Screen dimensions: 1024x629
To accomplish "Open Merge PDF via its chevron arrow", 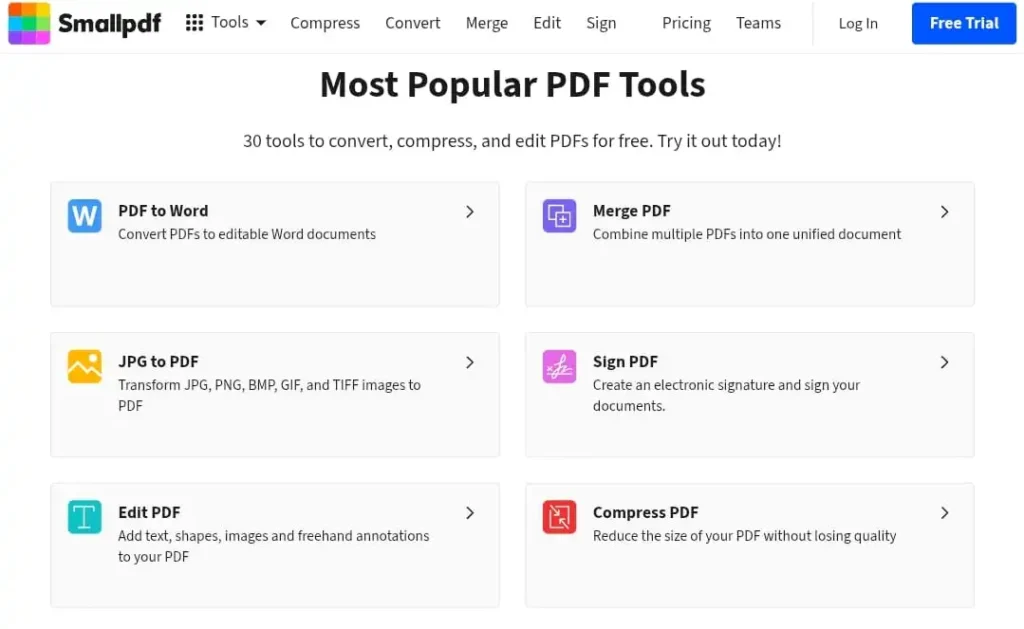I will click(944, 212).
